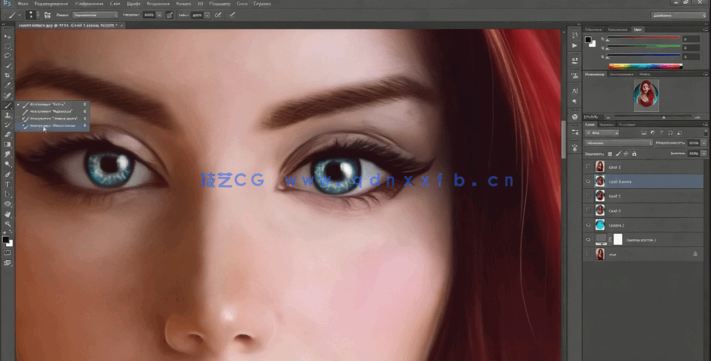Open the layer filter kind dropdown
The image size is (711, 361).
tap(602, 133)
